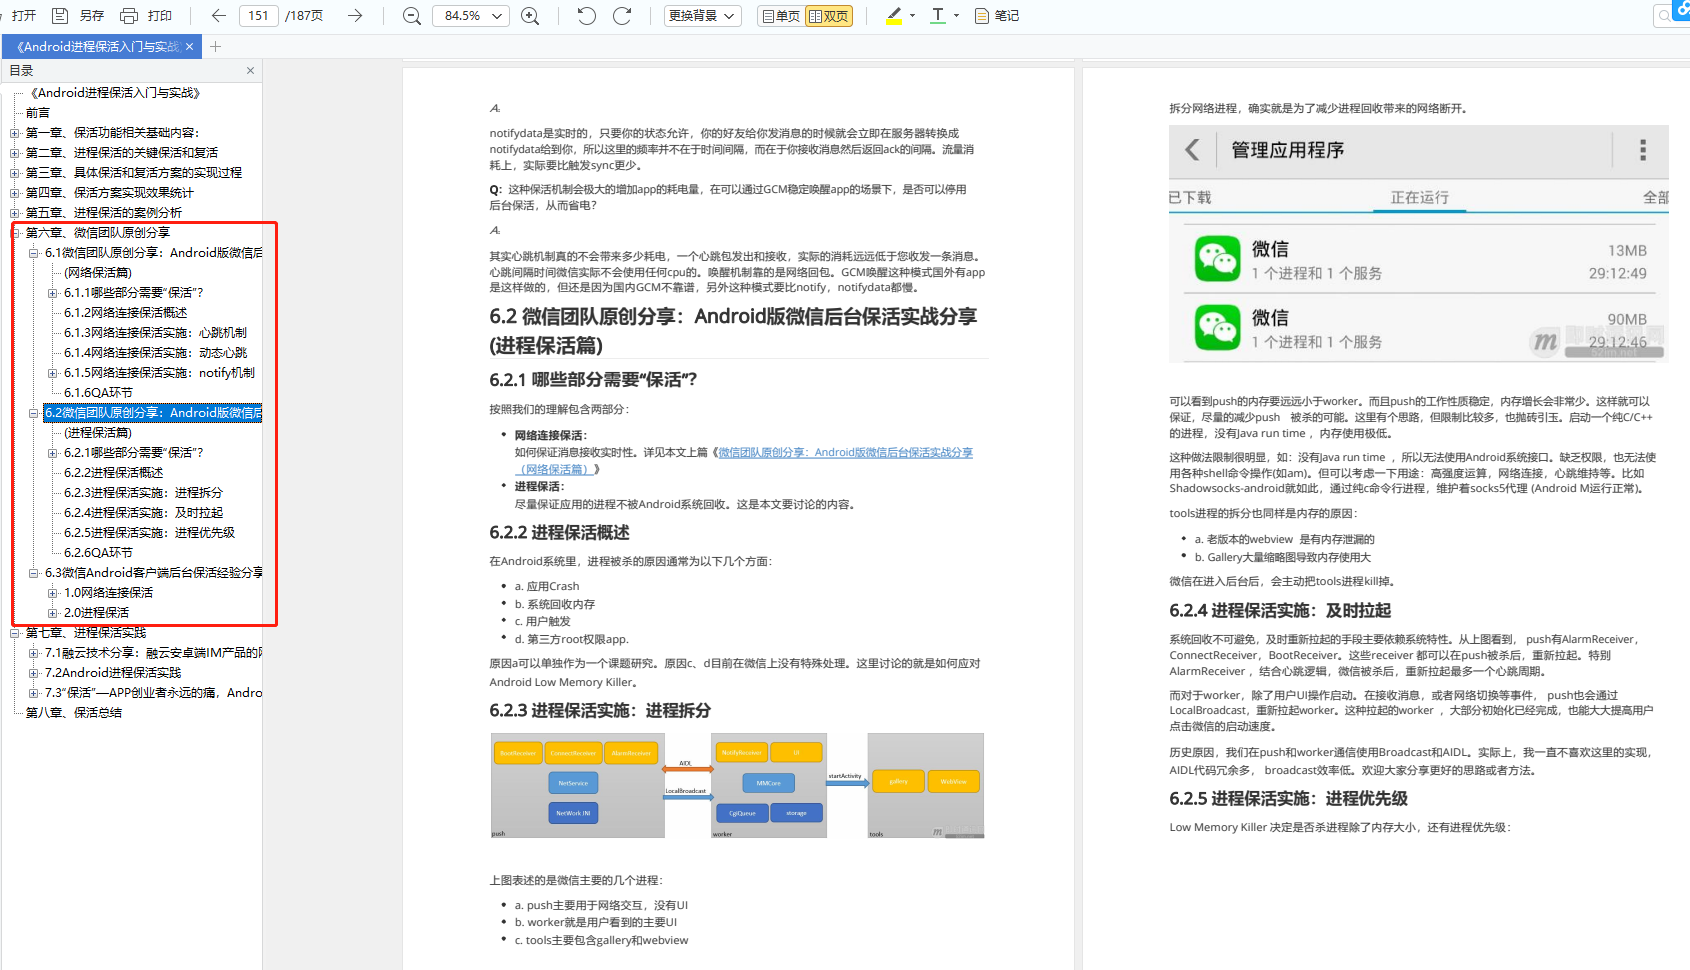Rotate page counterclockwise
Viewport: 1690px width, 970px height.
(587, 16)
